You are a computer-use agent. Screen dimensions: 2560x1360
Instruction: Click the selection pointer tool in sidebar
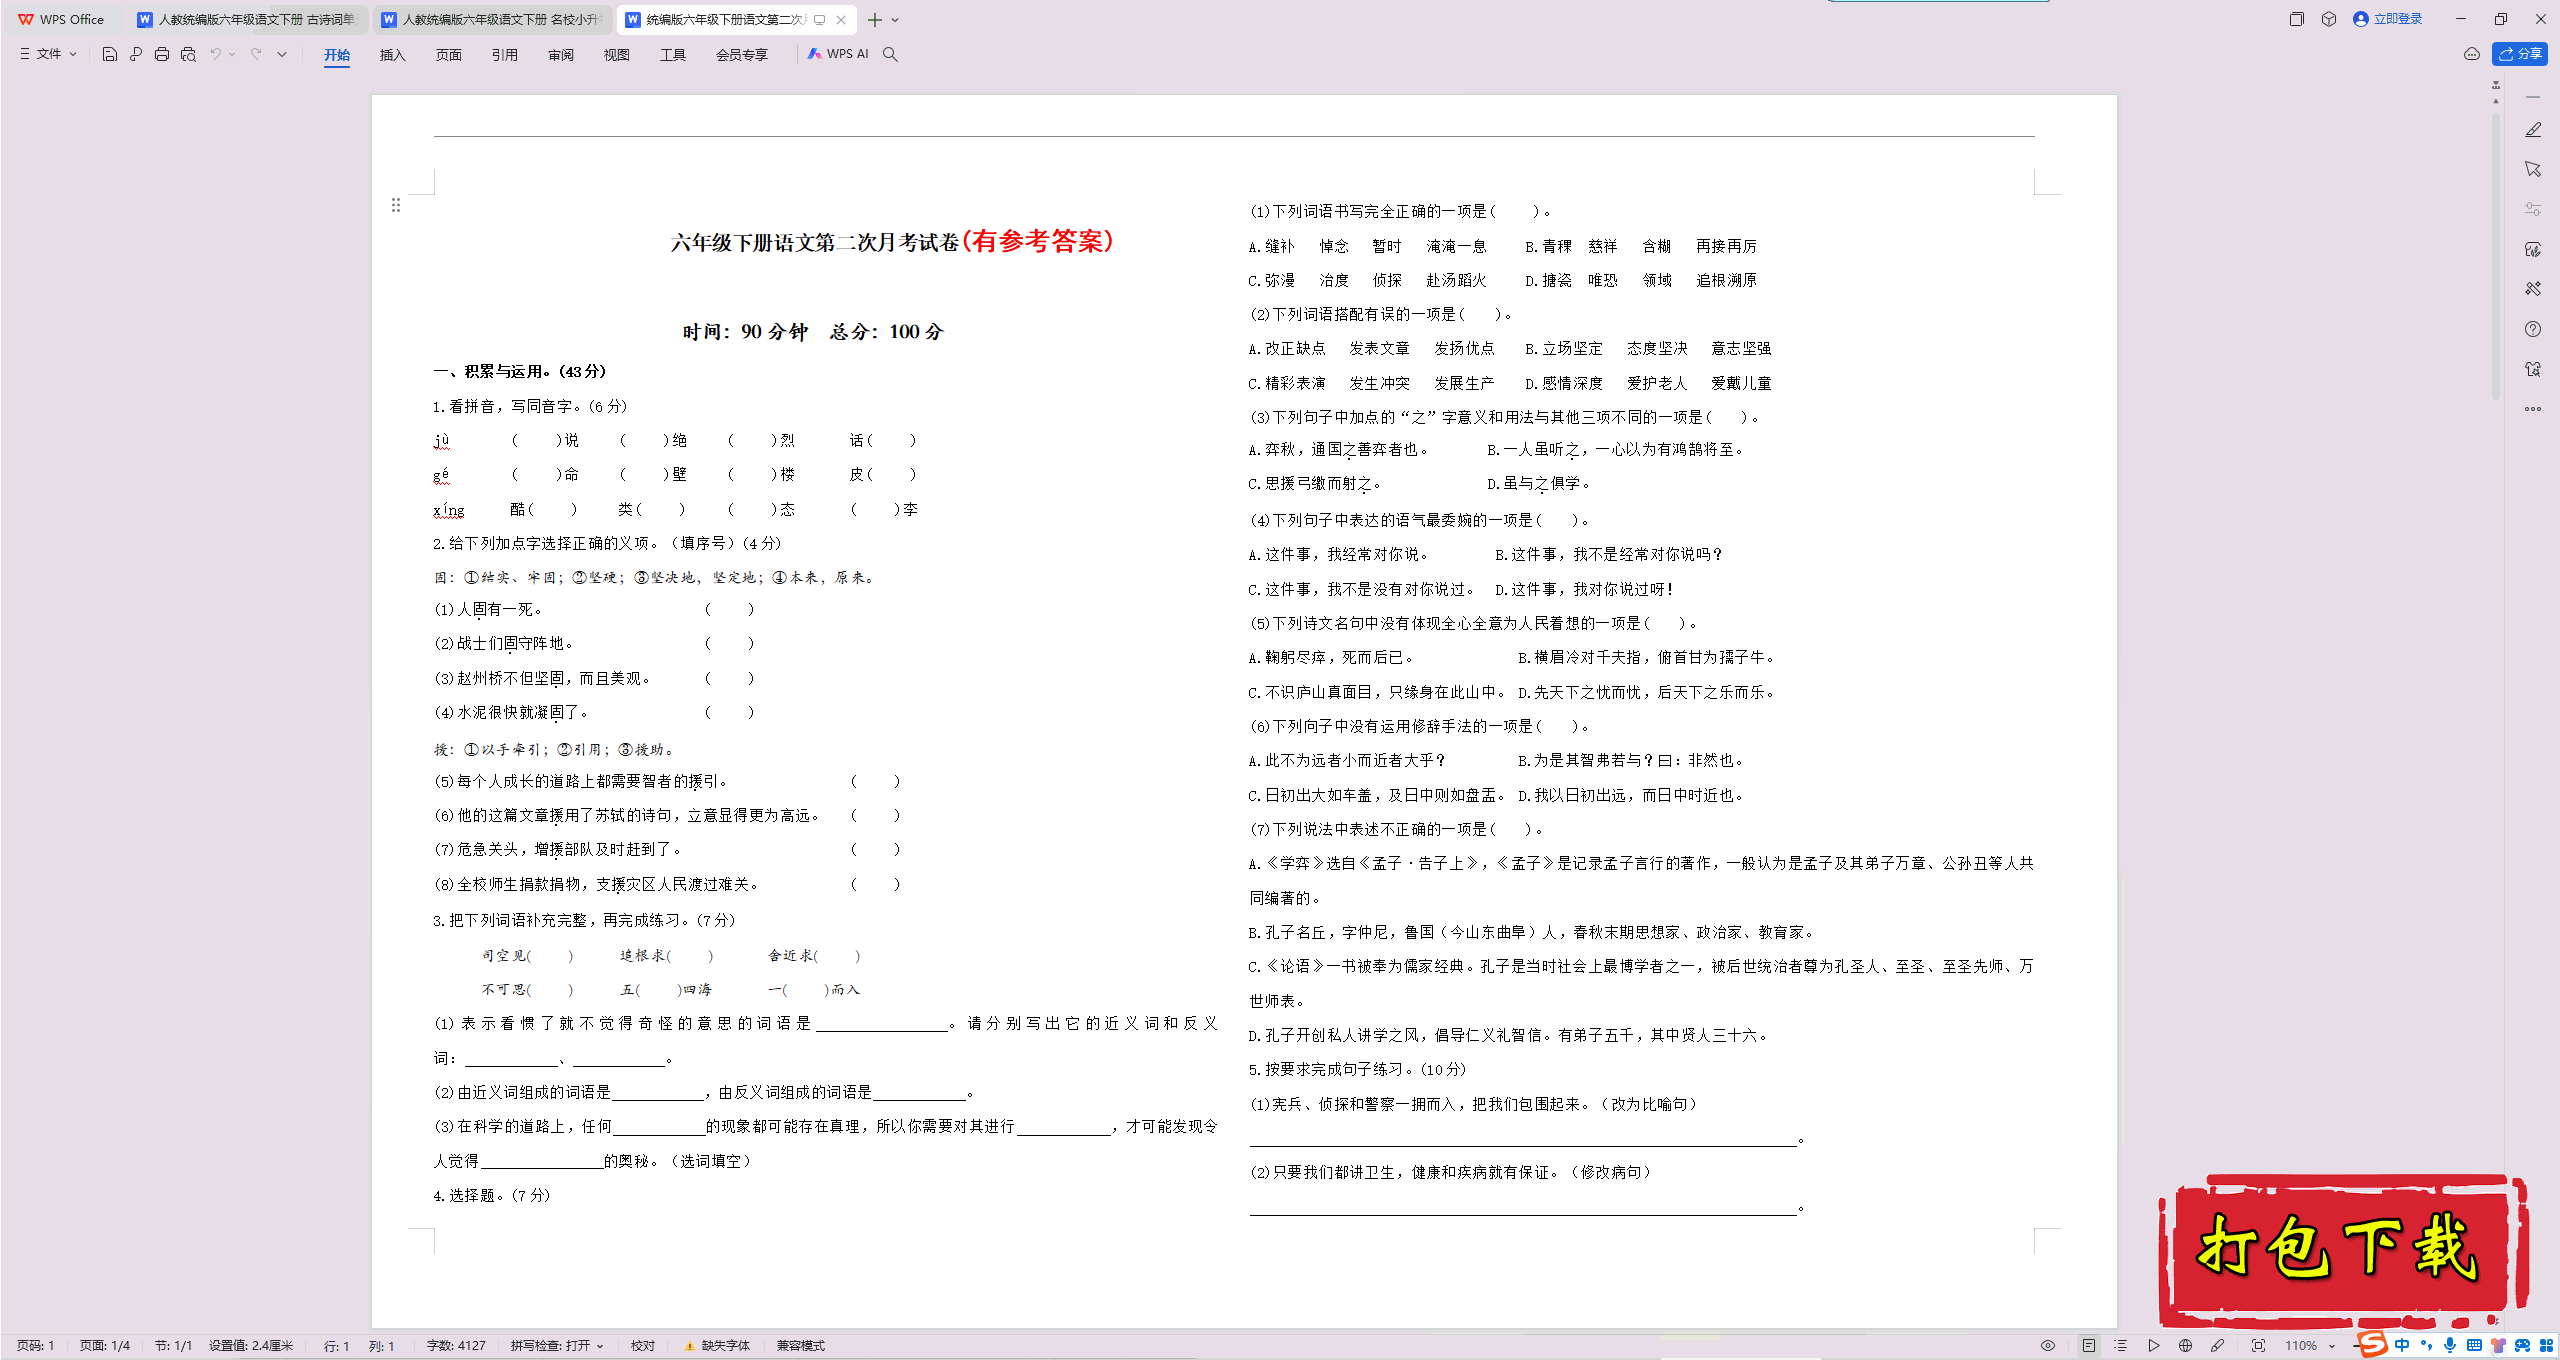tap(2533, 170)
